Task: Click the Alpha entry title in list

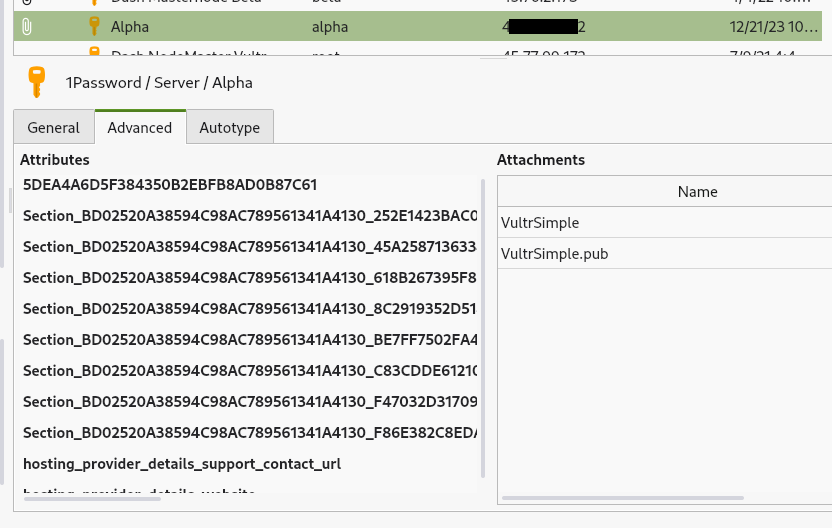Action: 130,27
